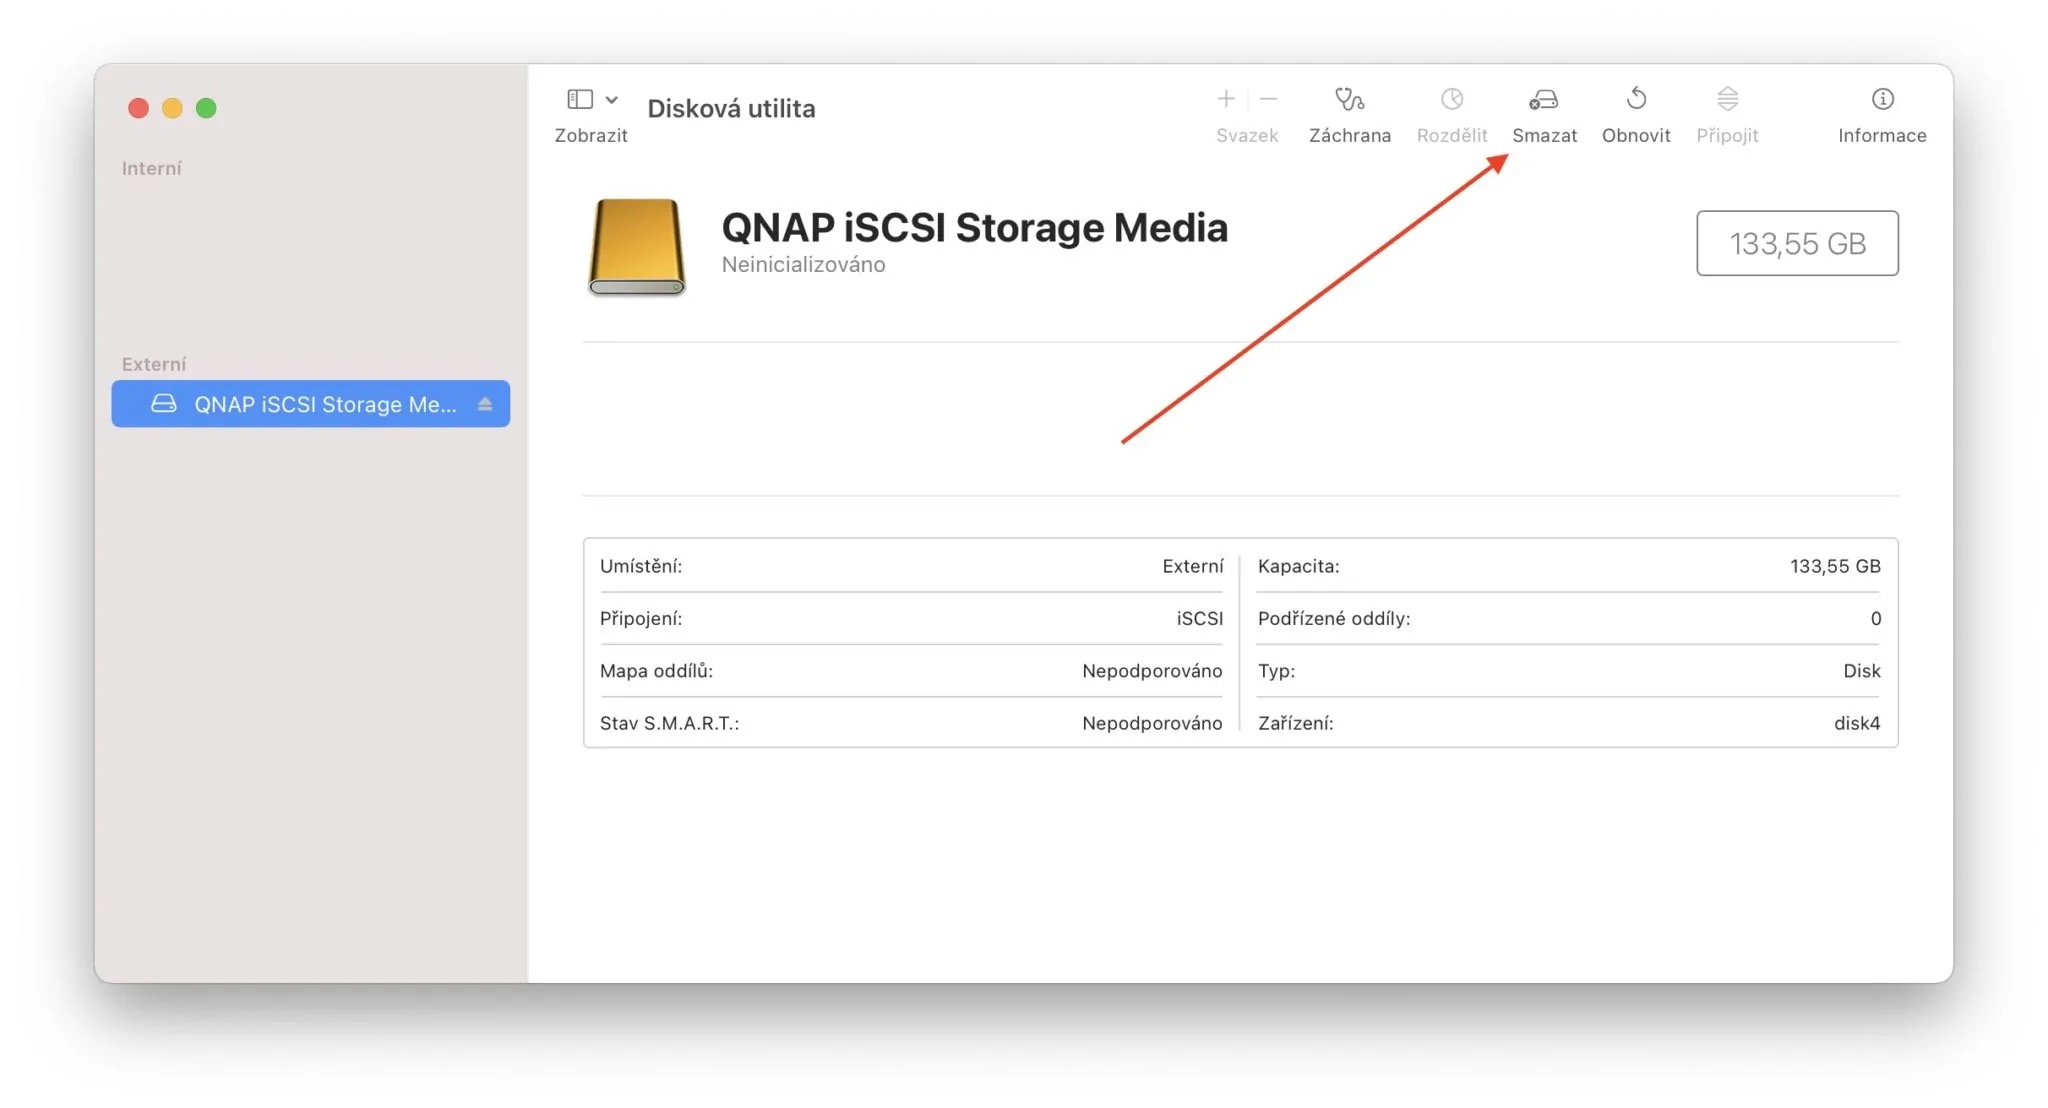Click the green fullscreen window button
This screenshot has height=1108, width=2048.
click(x=206, y=108)
